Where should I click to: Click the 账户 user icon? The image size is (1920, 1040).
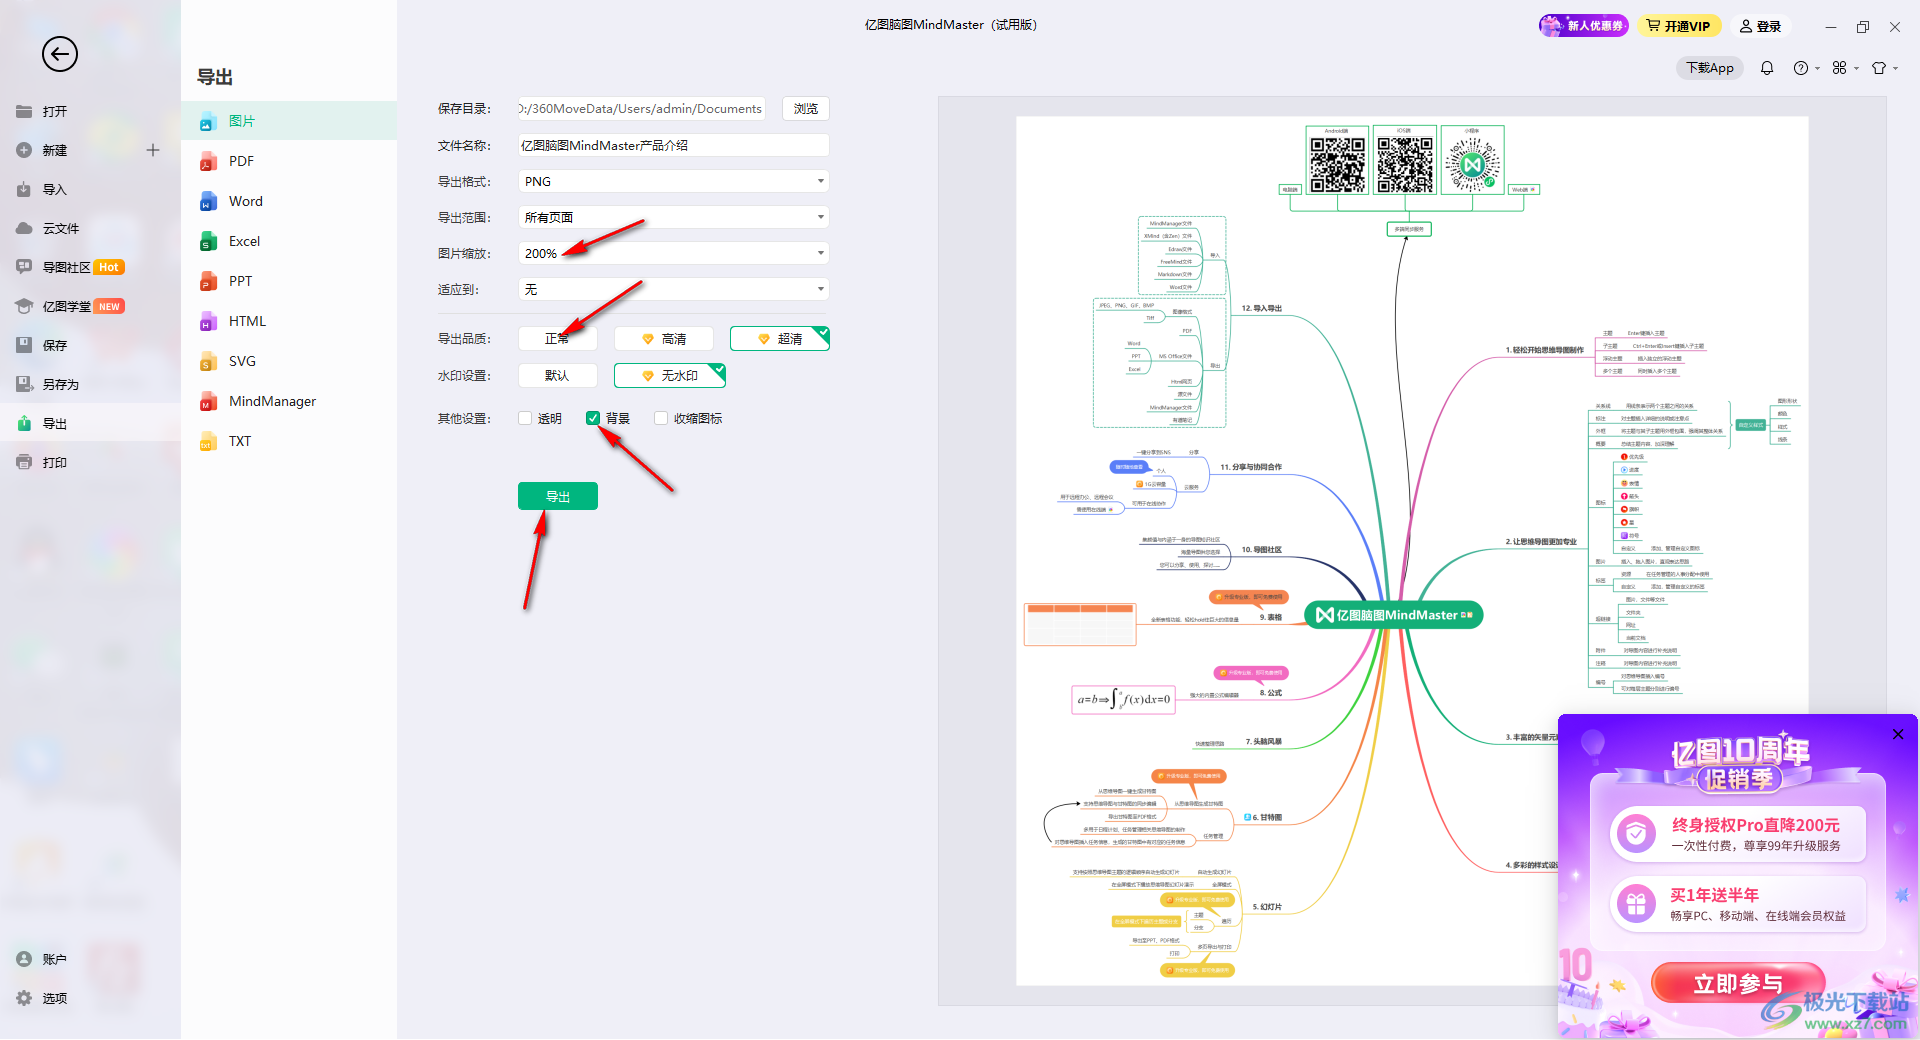point(24,959)
